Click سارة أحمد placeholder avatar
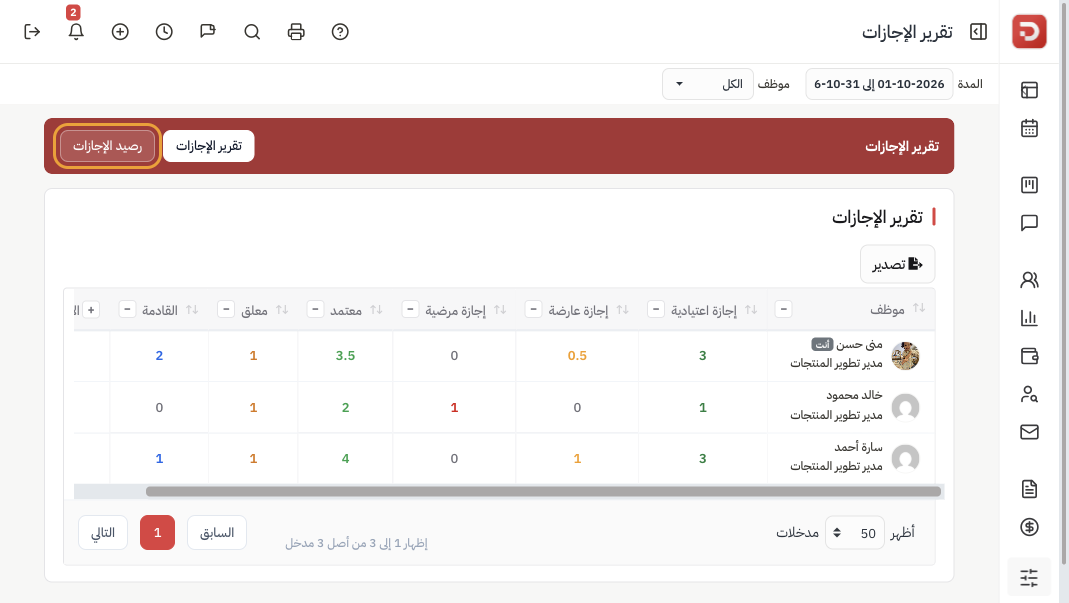 click(x=905, y=458)
